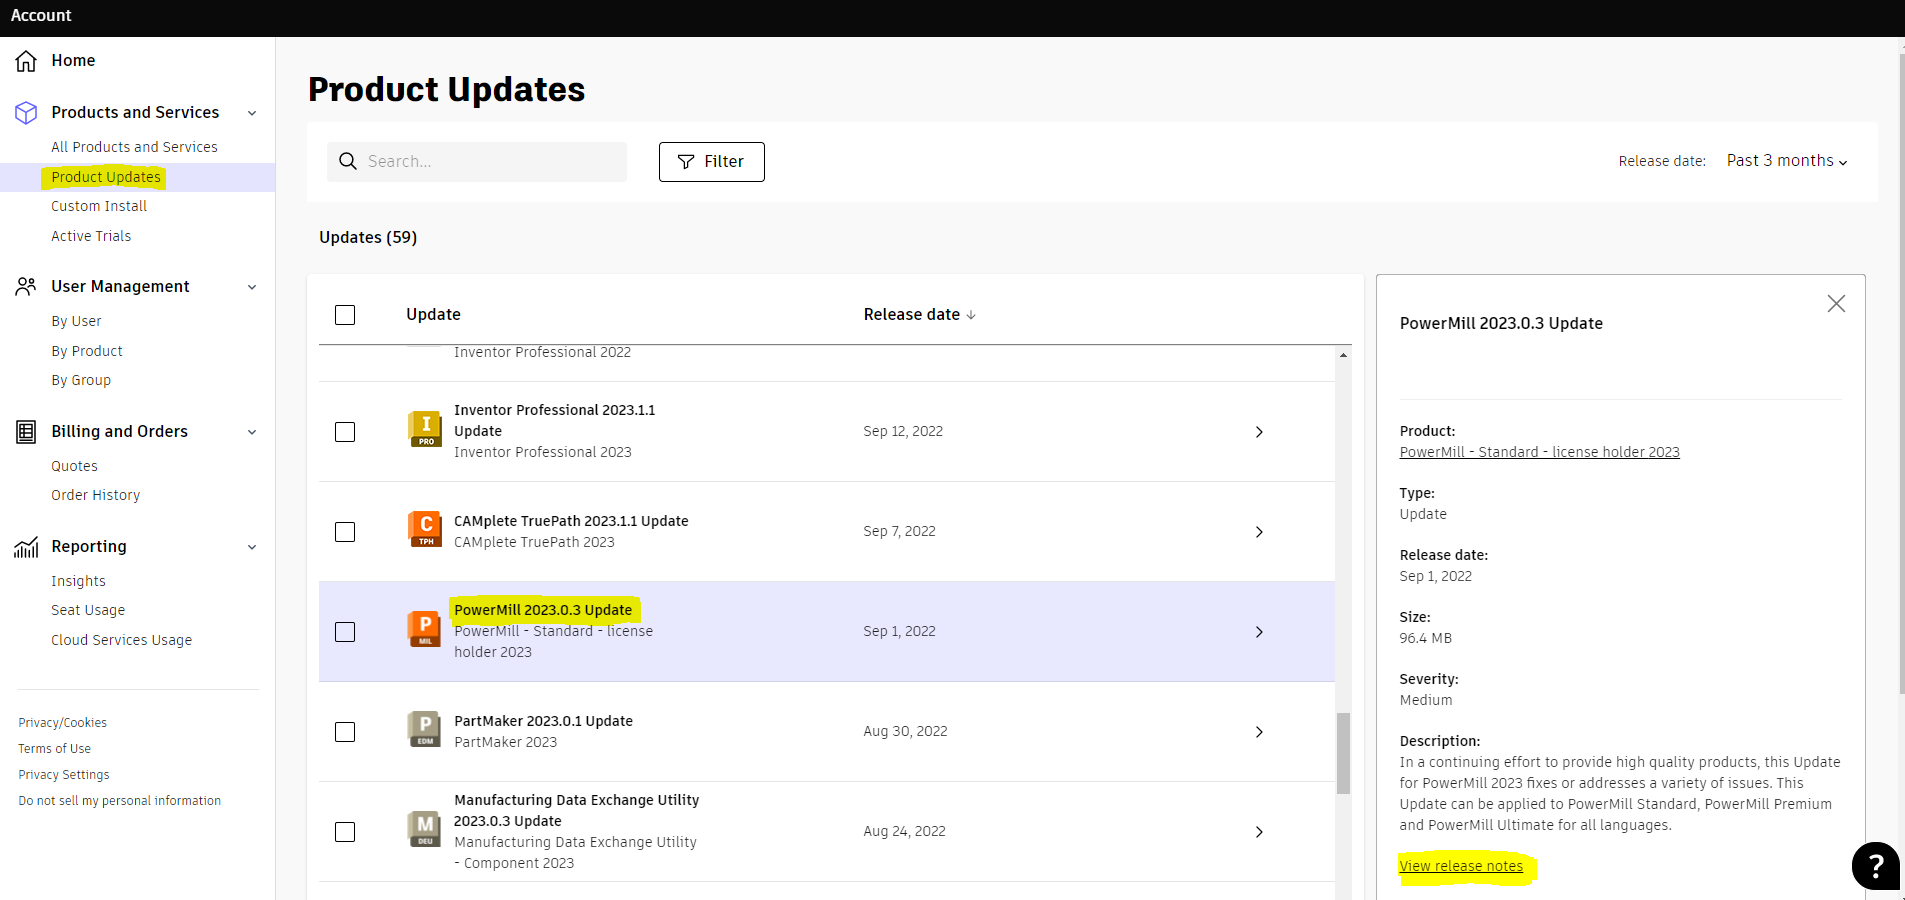Click the search magnifier icon
This screenshot has height=900, width=1905.
click(348, 161)
